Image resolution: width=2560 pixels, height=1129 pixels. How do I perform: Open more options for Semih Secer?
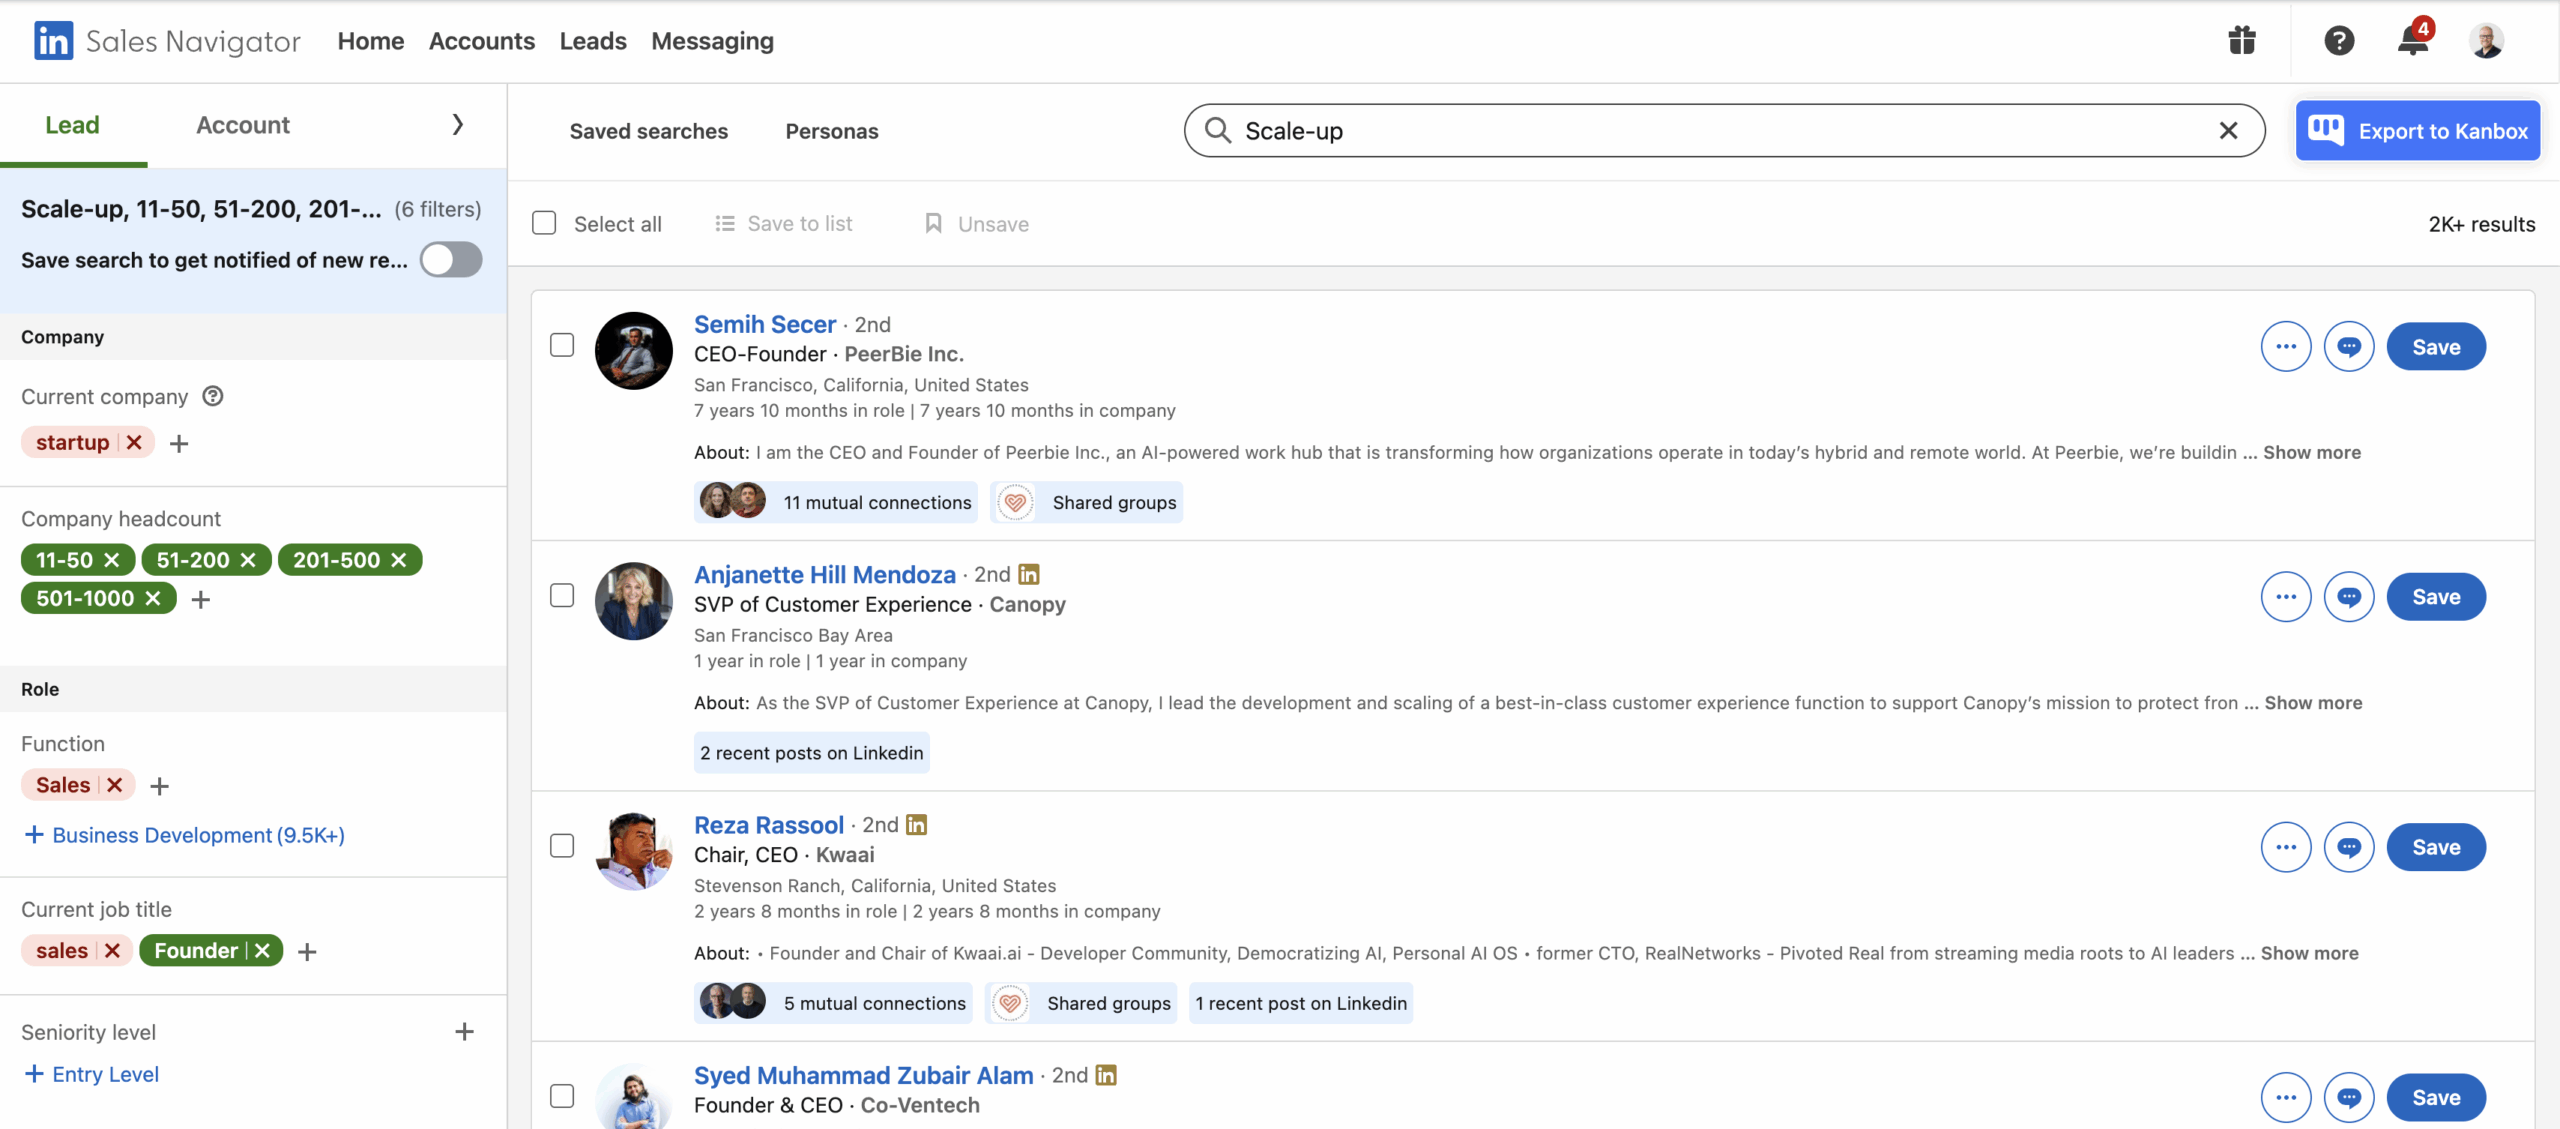coord(2286,347)
